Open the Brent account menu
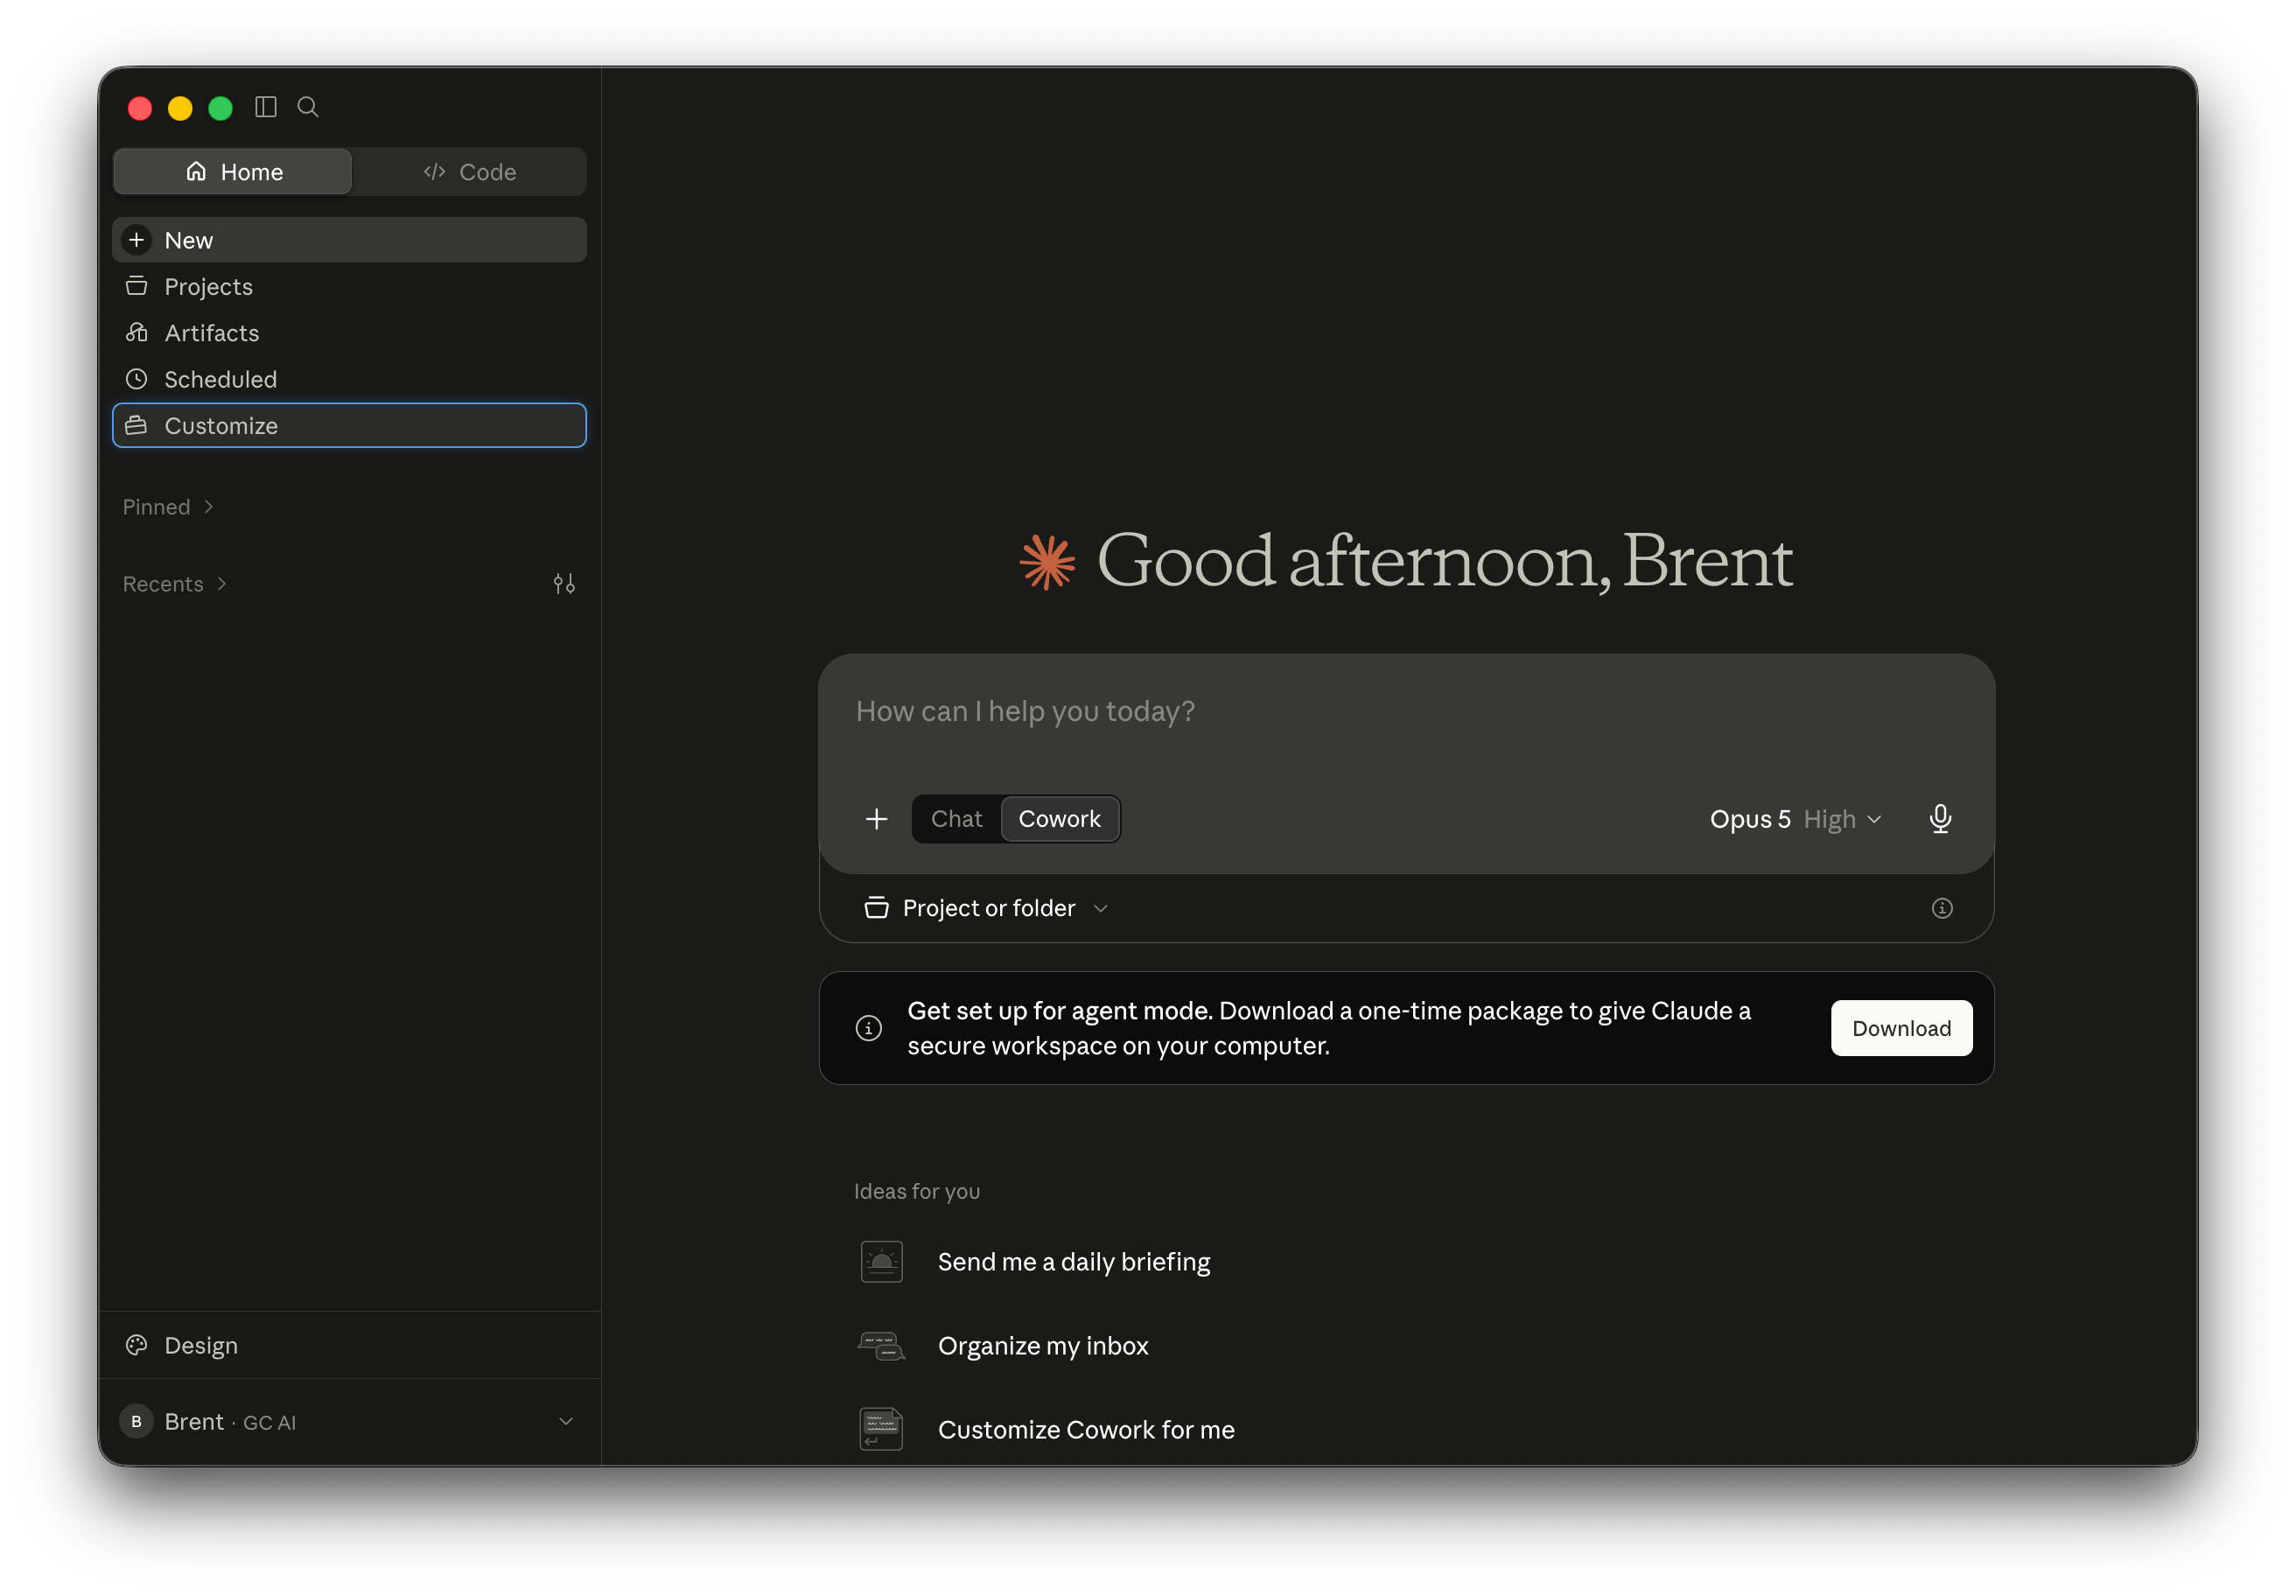Viewport: 2296px width, 1596px height. pyautogui.click(x=349, y=1421)
